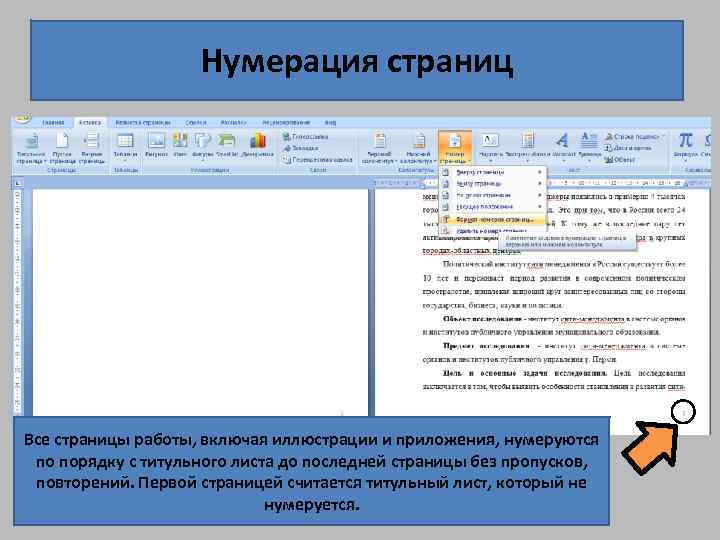Open the round Office button menu
The width and height of the screenshot is (720, 540).
23,120
